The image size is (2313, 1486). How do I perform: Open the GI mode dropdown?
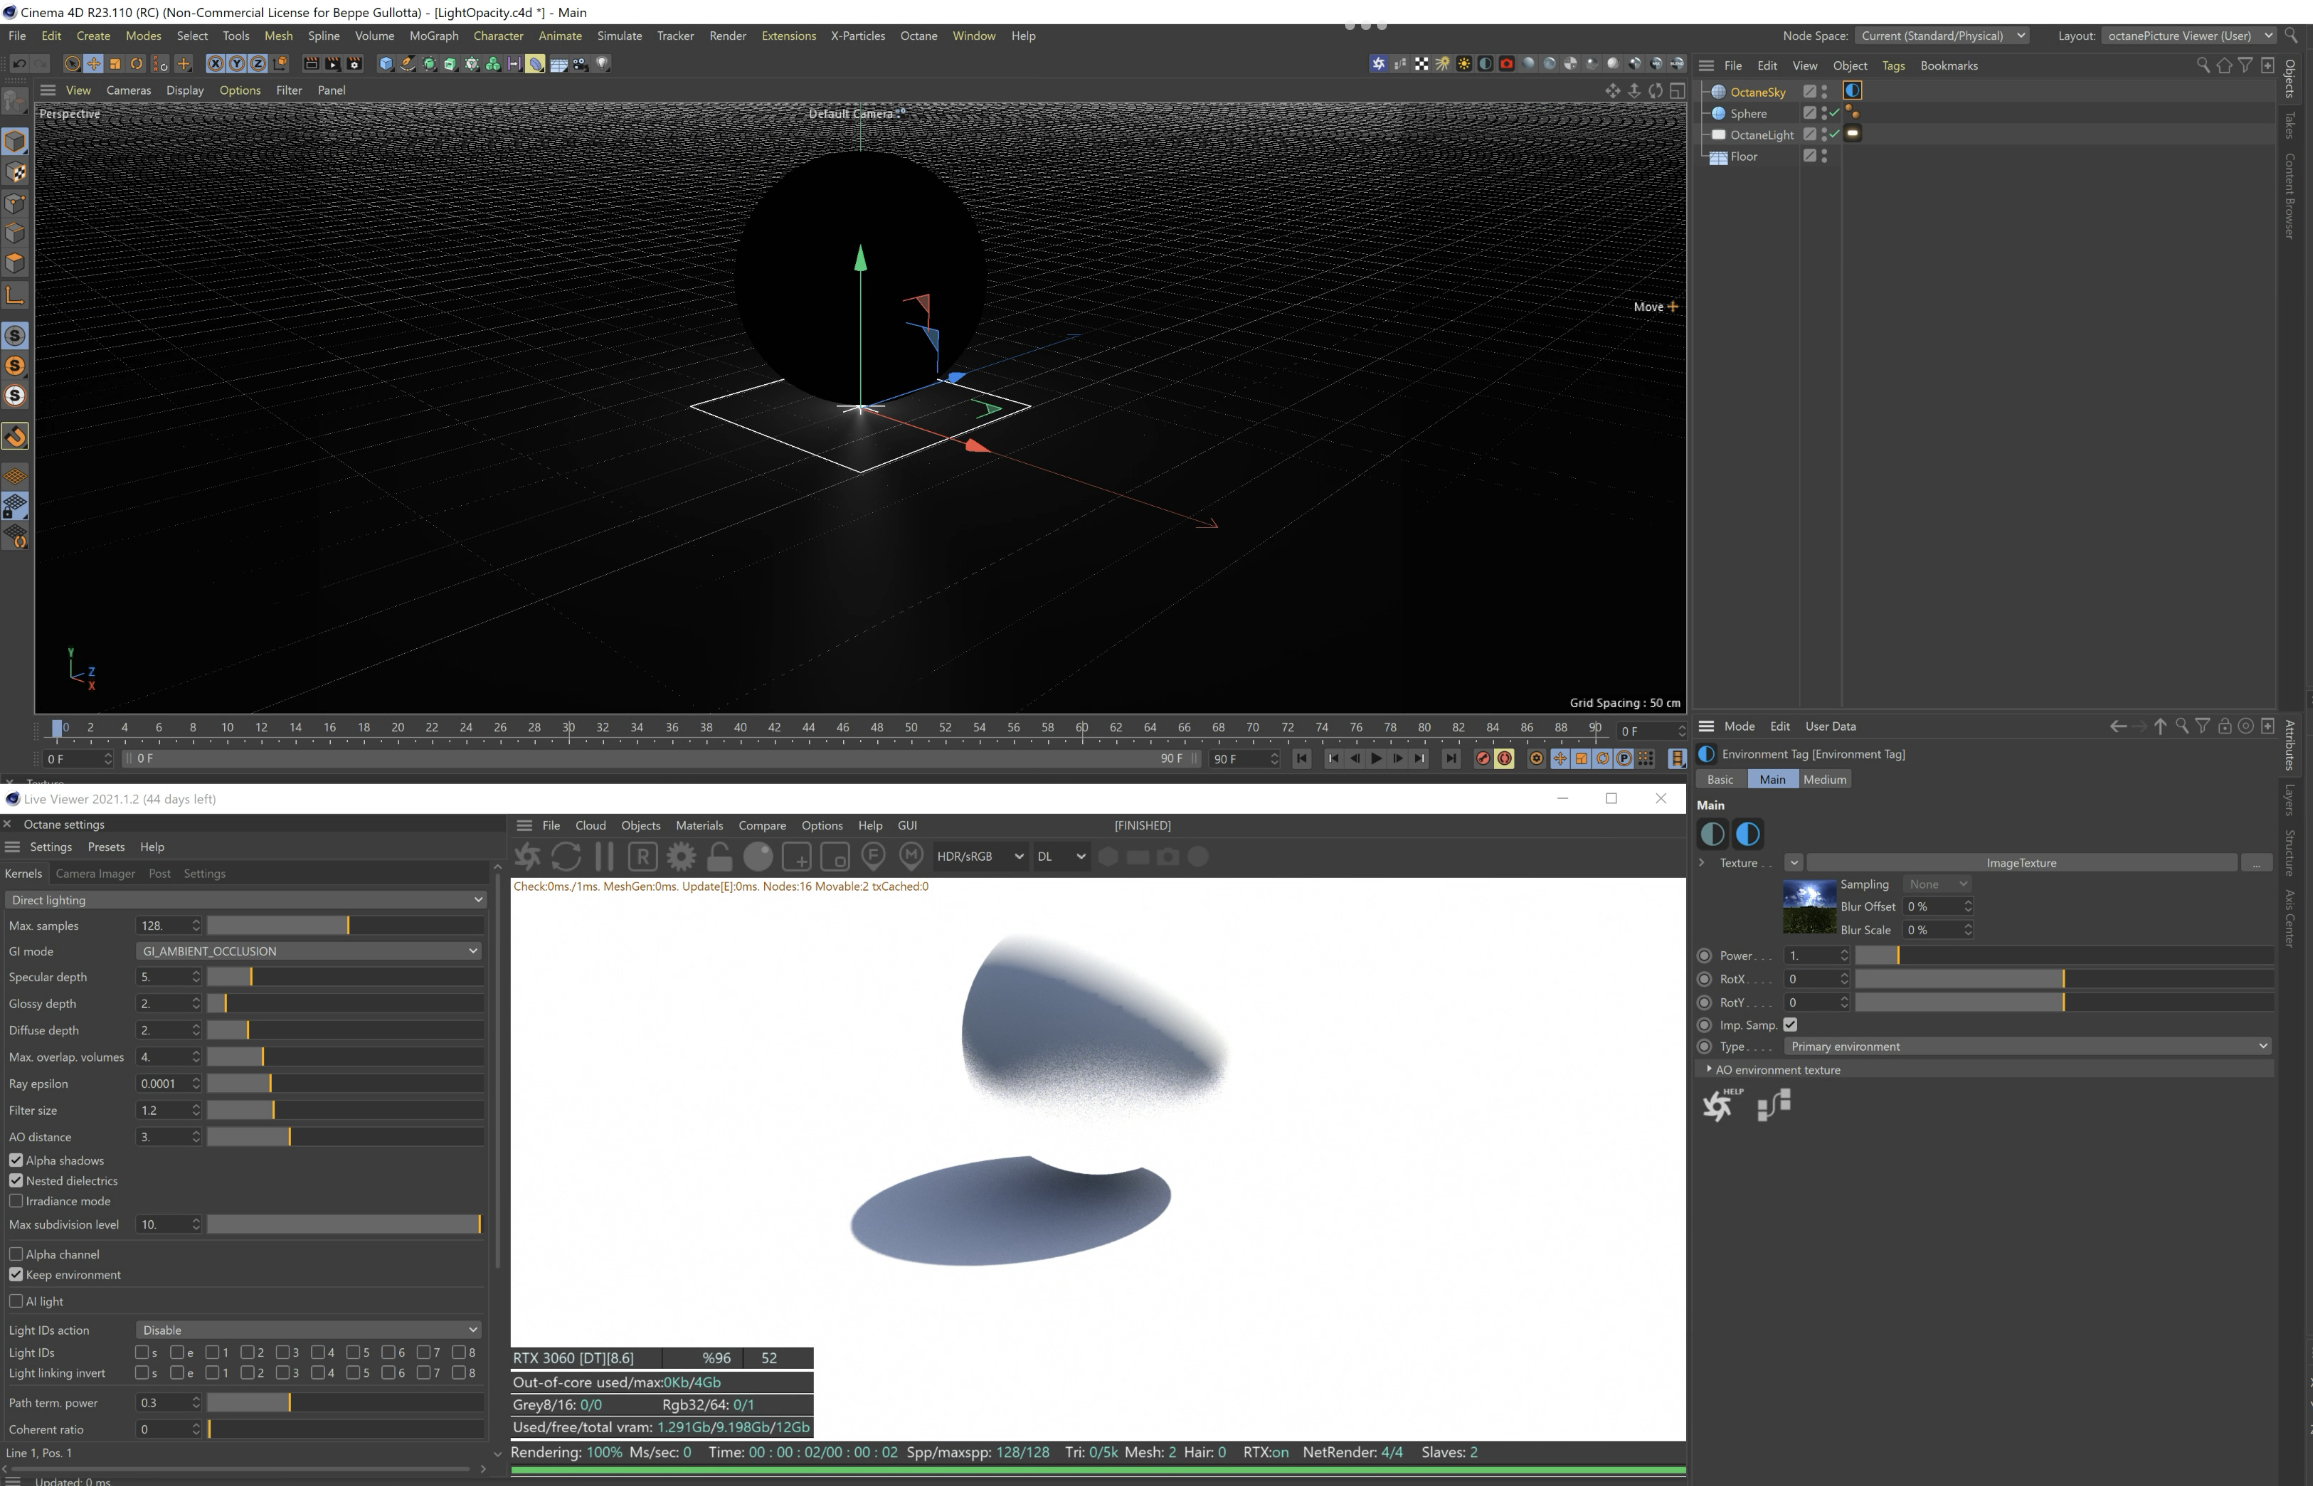308,951
